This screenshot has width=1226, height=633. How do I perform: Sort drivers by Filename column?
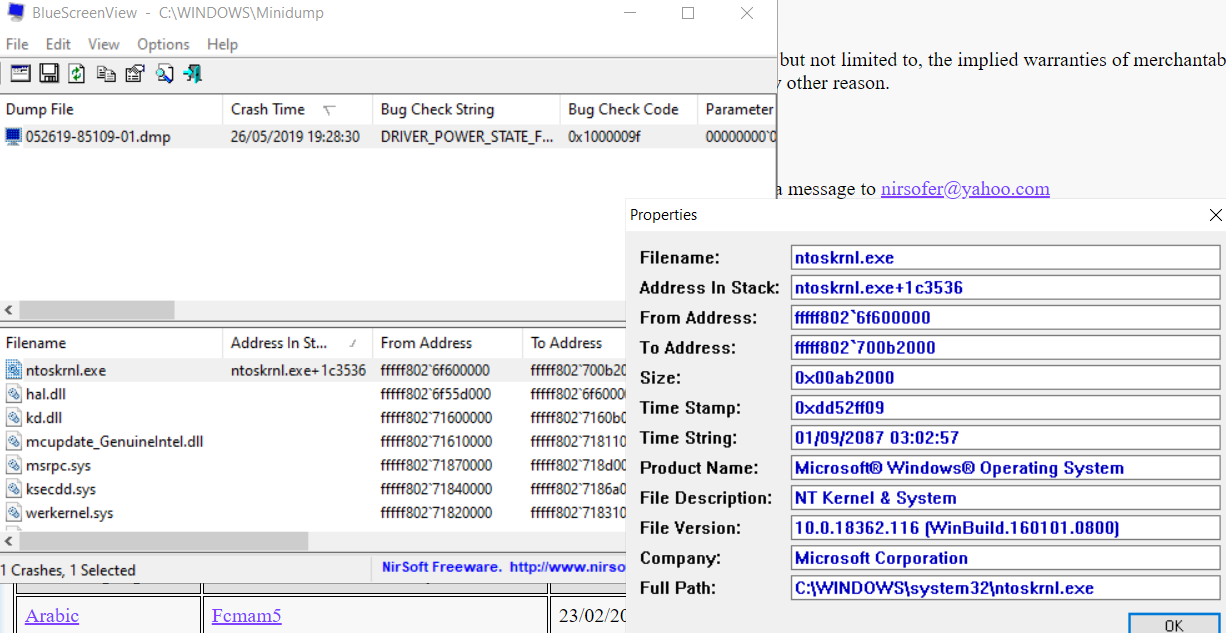[x=111, y=343]
